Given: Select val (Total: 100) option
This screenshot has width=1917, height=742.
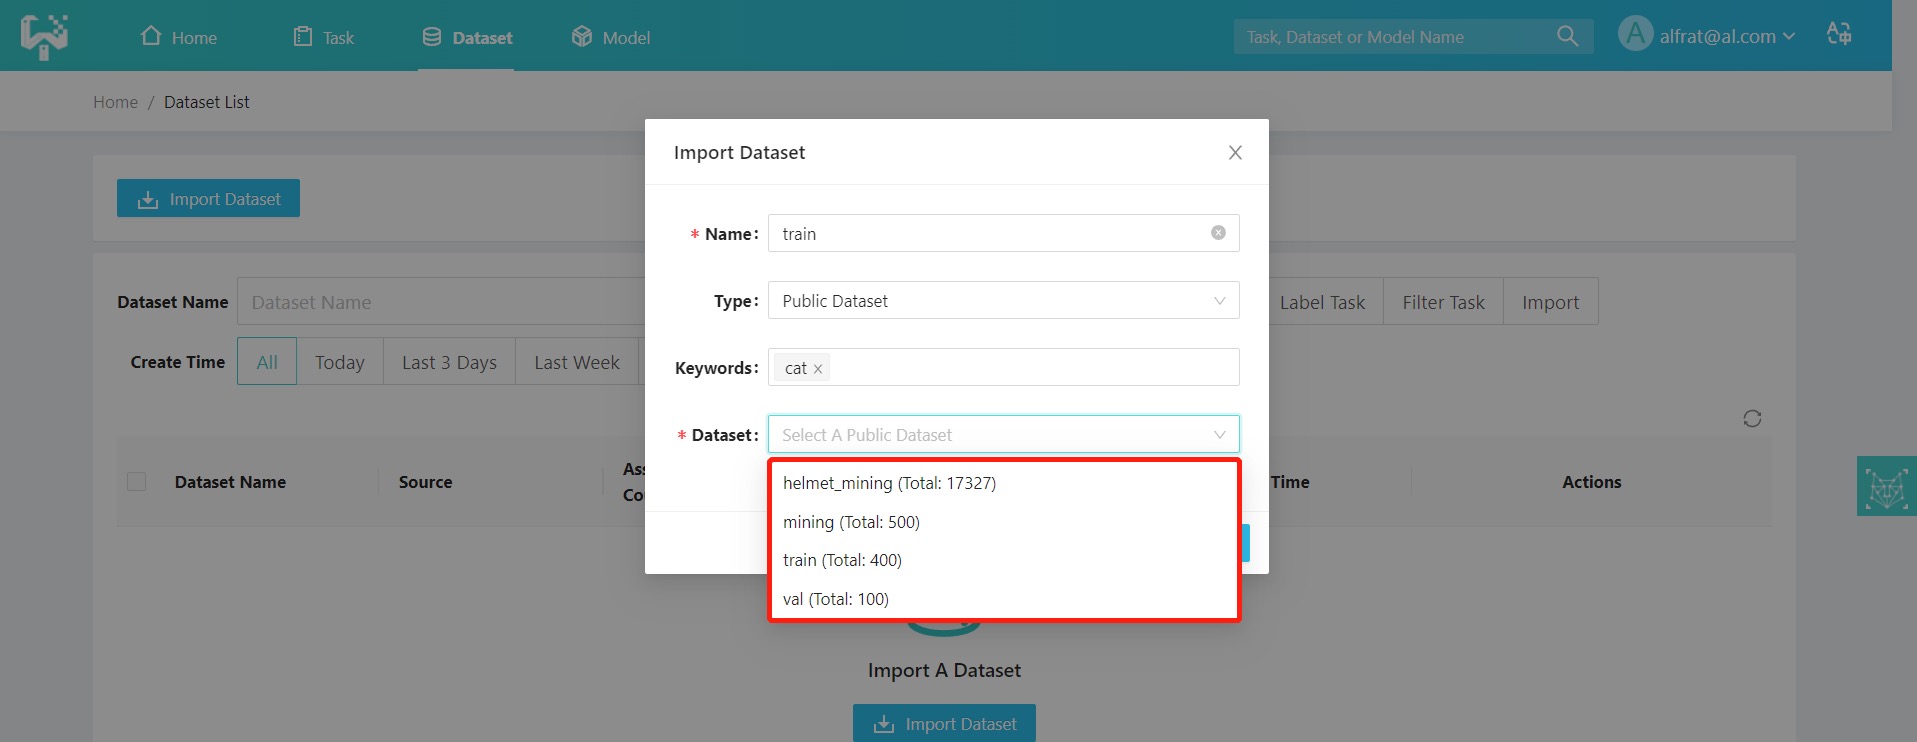Looking at the screenshot, I should (x=1004, y=599).
